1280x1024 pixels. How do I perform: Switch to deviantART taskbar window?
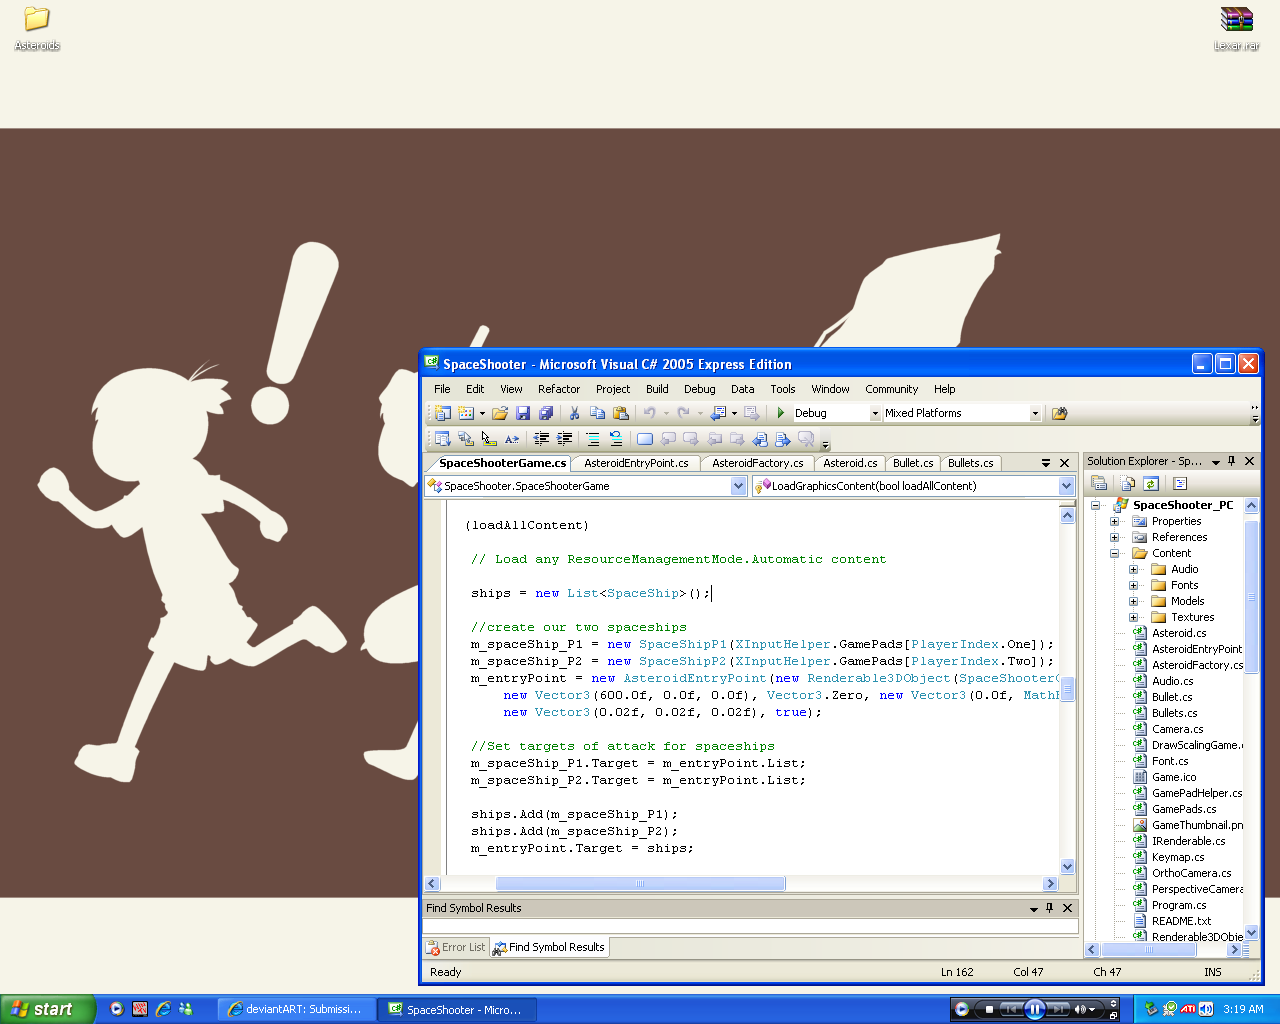[x=296, y=1009]
